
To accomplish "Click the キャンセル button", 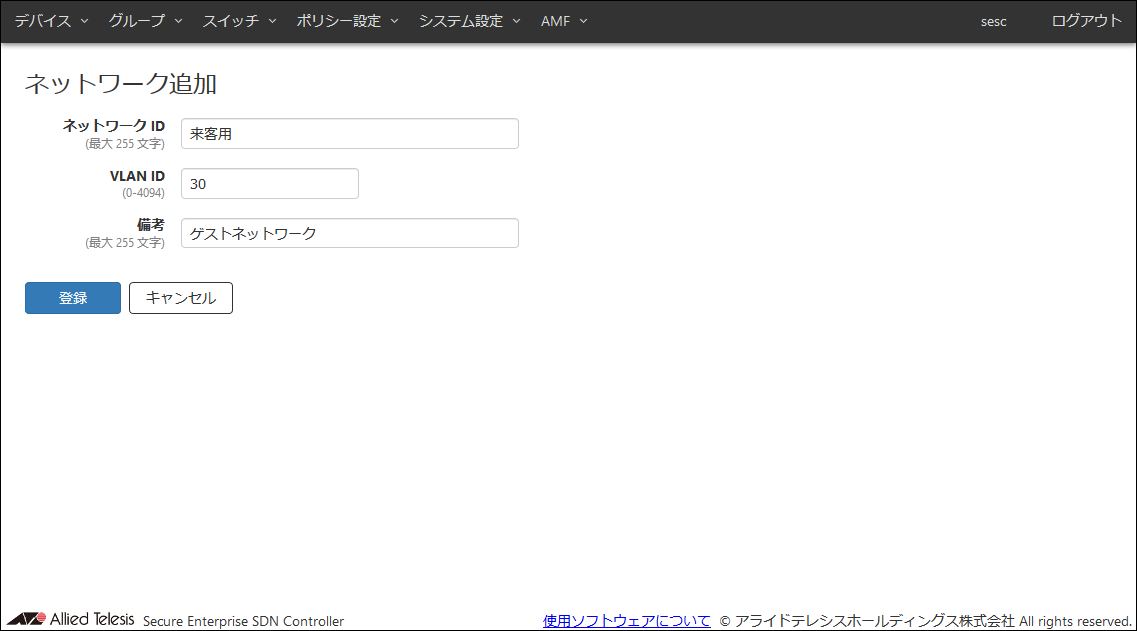I will pyautogui.click(x=181, y=298).
